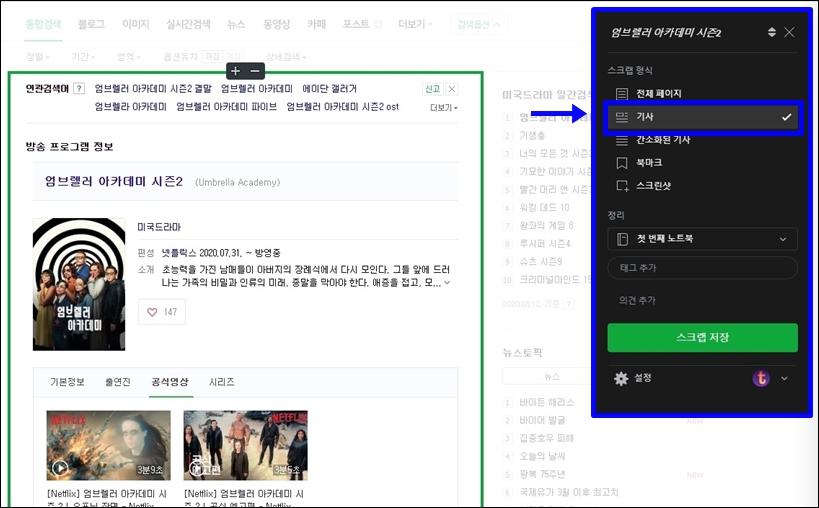Shrink clip selection with minus button
819x508 pixels.
(255, 71)
